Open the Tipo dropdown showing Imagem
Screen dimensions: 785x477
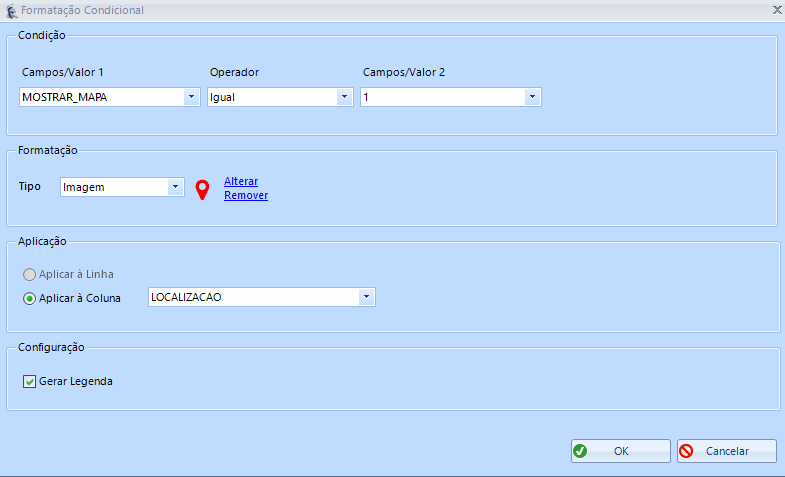click(x=175, y=187)
